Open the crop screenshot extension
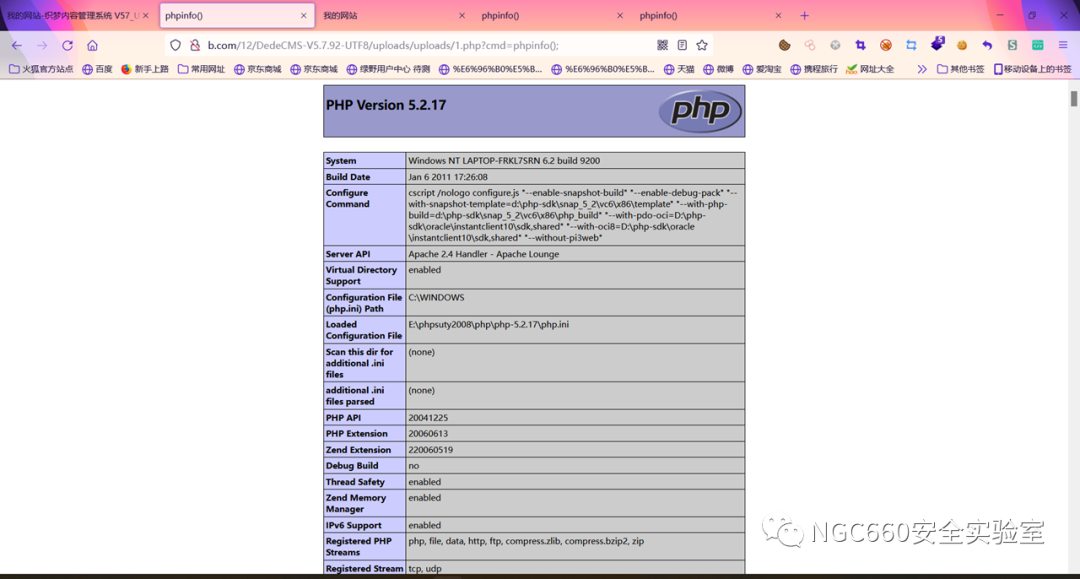The image size is (1080, 579). [x=860, y=45]
